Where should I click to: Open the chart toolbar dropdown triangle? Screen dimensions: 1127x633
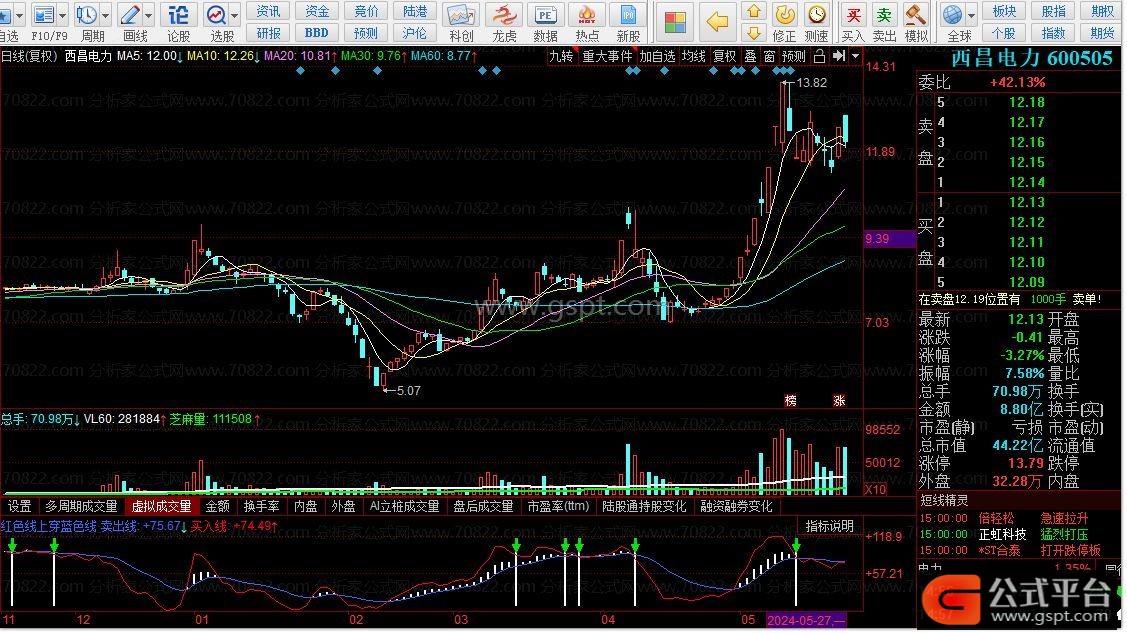(855, 56)
